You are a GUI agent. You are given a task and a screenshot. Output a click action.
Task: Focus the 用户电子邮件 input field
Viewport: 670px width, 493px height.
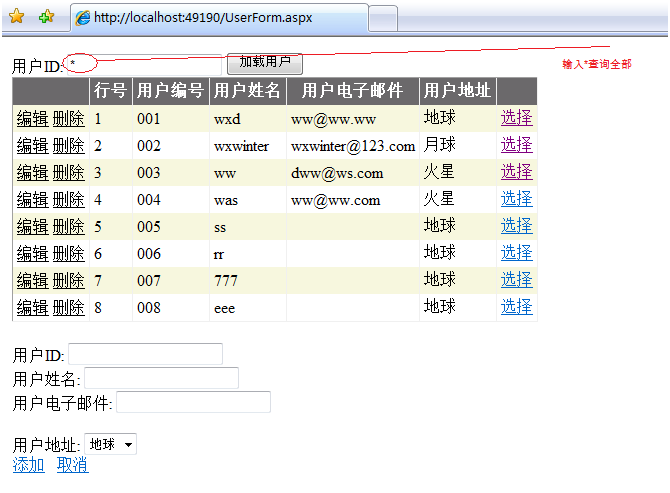click(193, 402)
